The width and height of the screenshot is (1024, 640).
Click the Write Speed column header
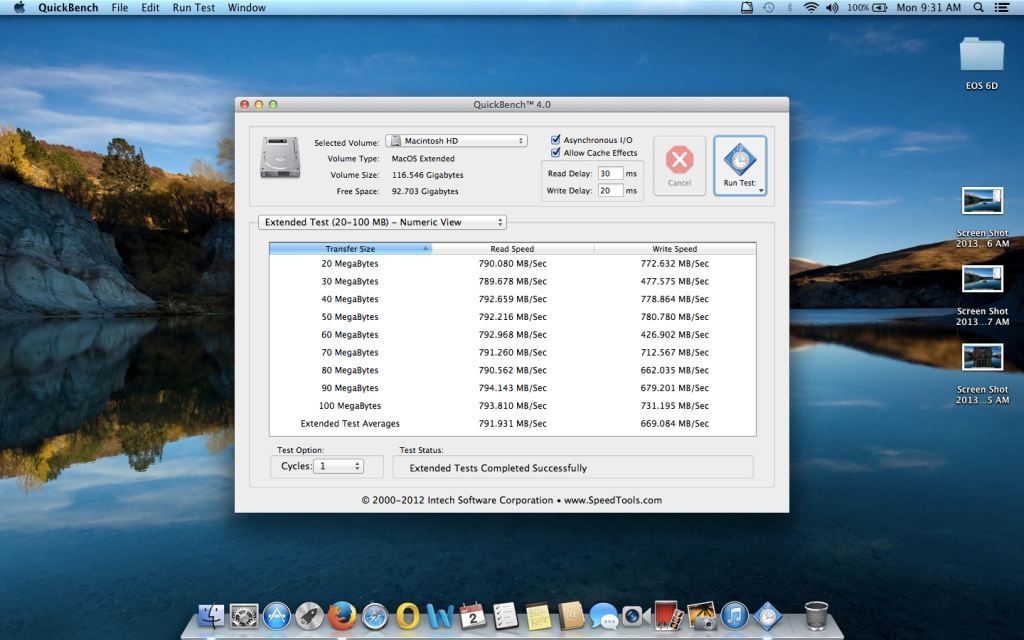point(674,249)
